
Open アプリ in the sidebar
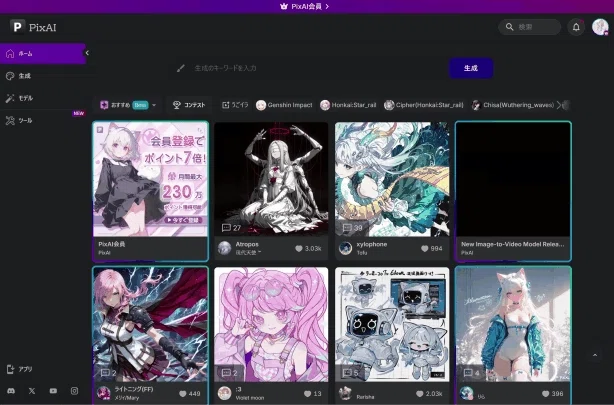tap(20, 369)
